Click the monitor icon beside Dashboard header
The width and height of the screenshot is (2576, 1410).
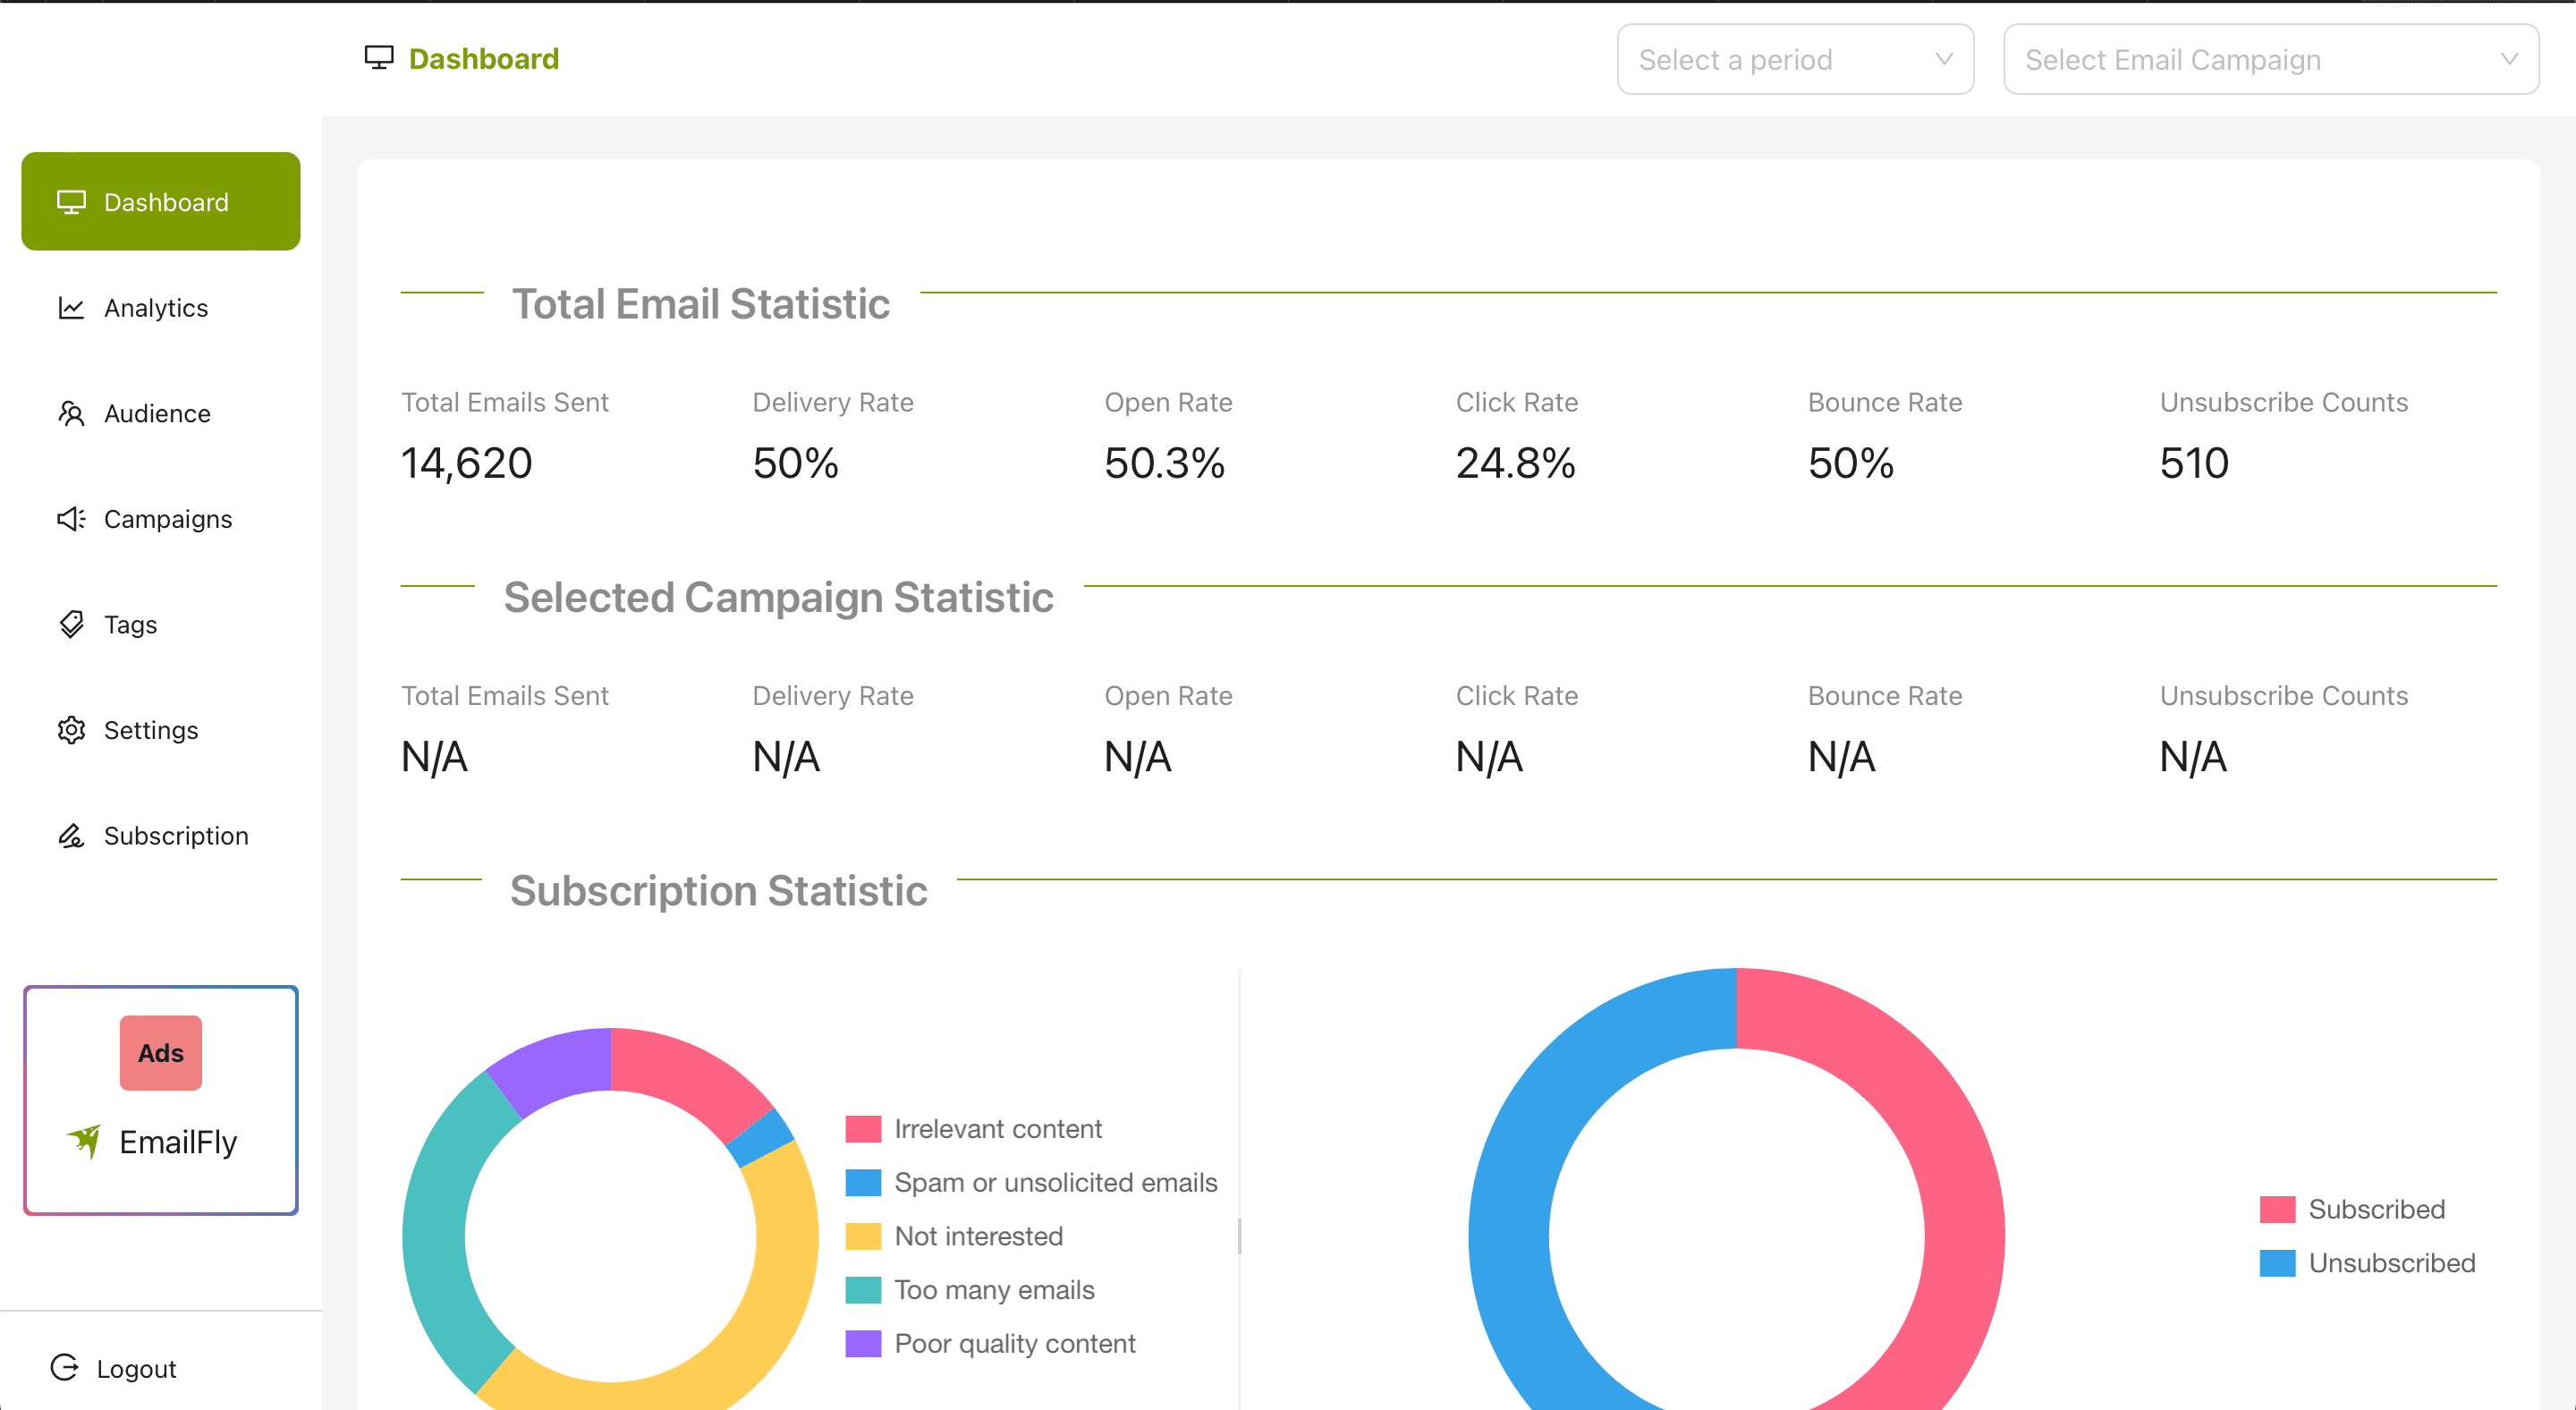[379, 58]
